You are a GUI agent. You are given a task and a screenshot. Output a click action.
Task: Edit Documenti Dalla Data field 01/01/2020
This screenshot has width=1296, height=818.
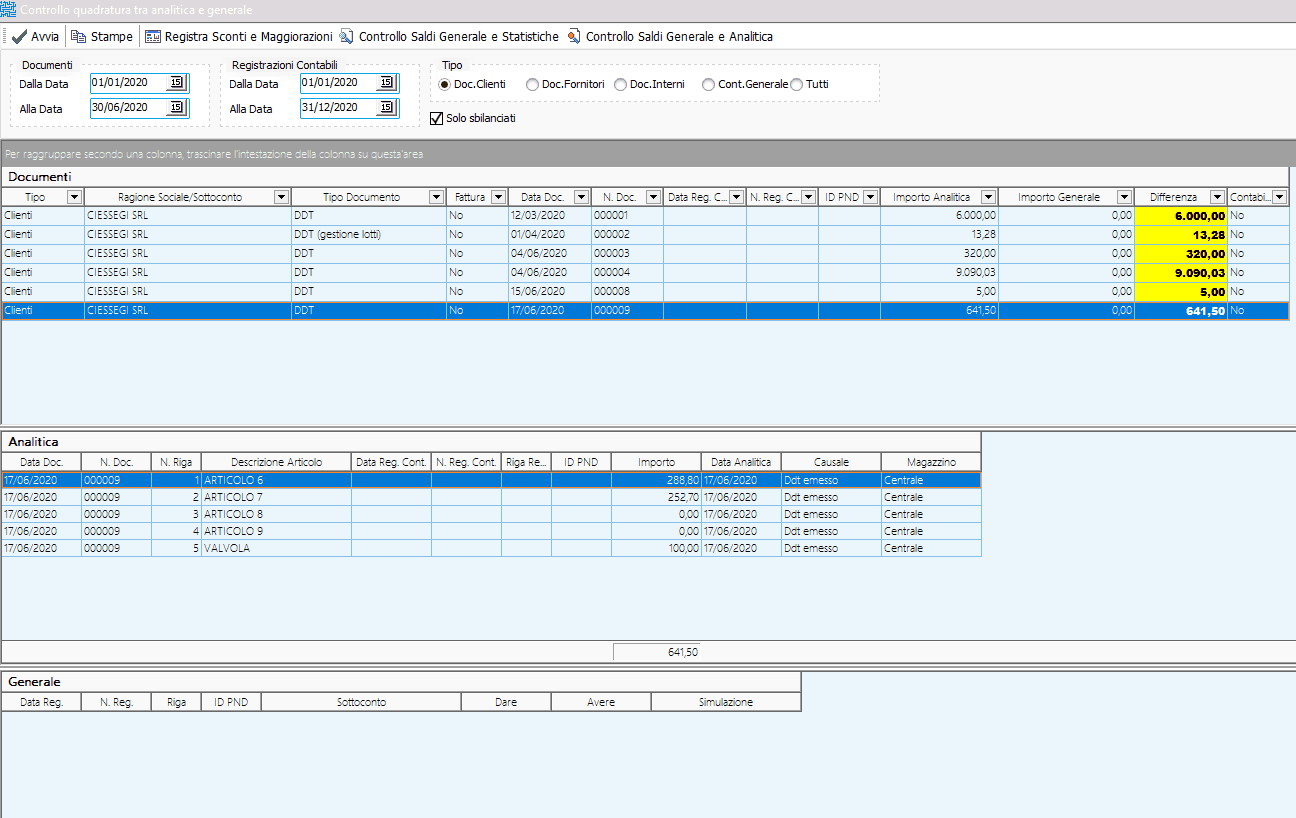[x=128, y=83]
